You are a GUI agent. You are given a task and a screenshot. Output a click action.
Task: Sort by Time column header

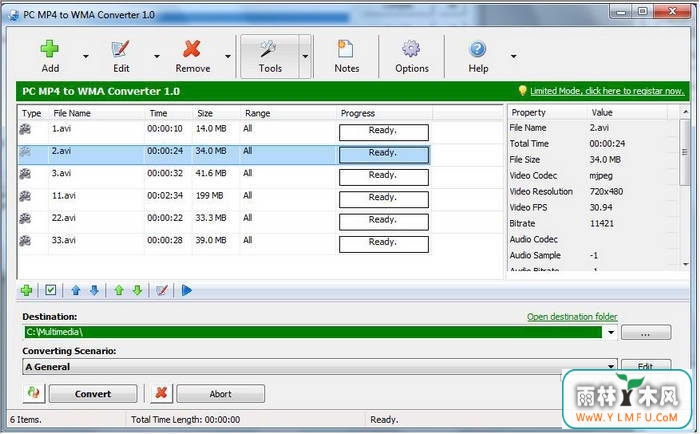[x=168, y=113]
